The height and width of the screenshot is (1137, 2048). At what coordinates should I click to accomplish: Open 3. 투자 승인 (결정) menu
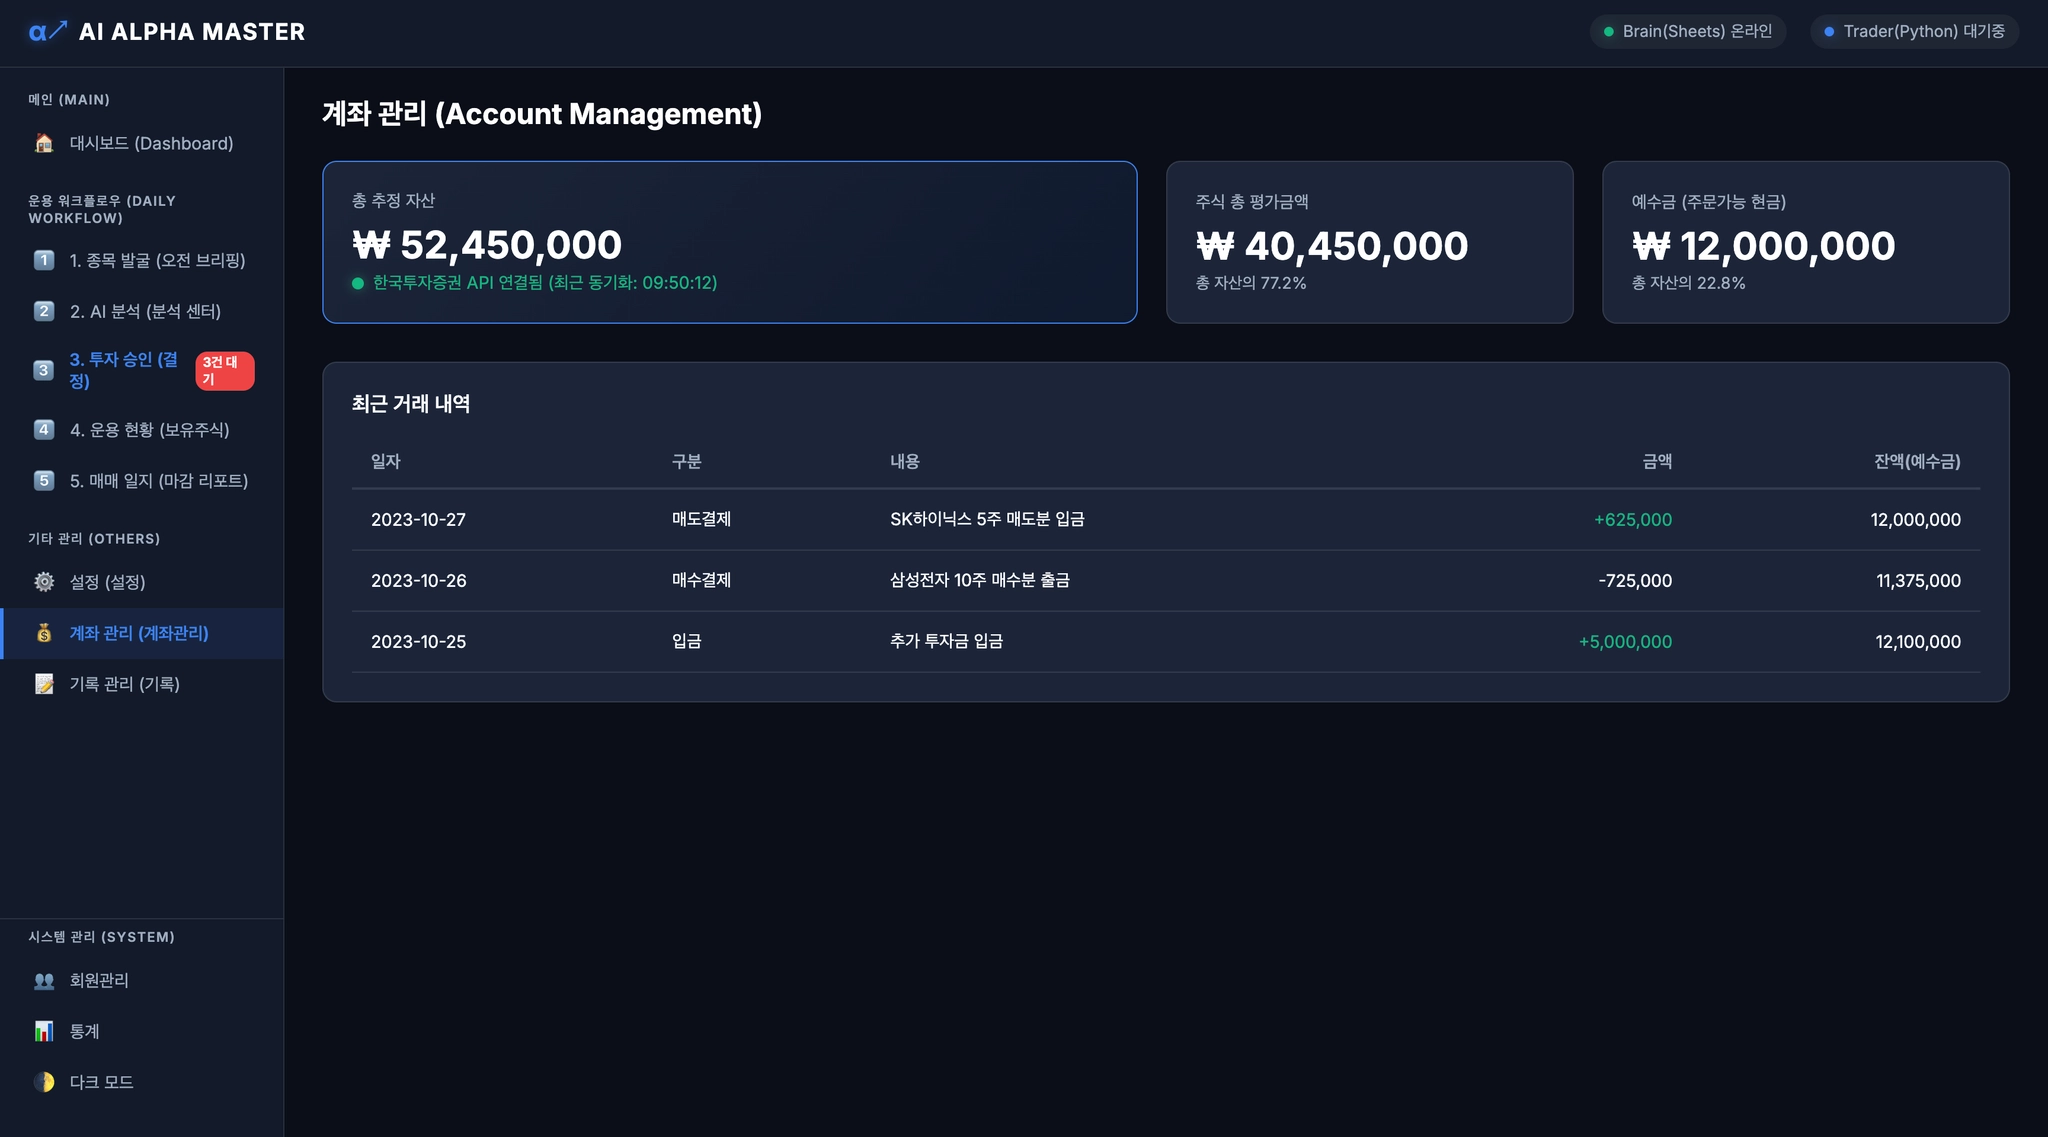[123, 370]
